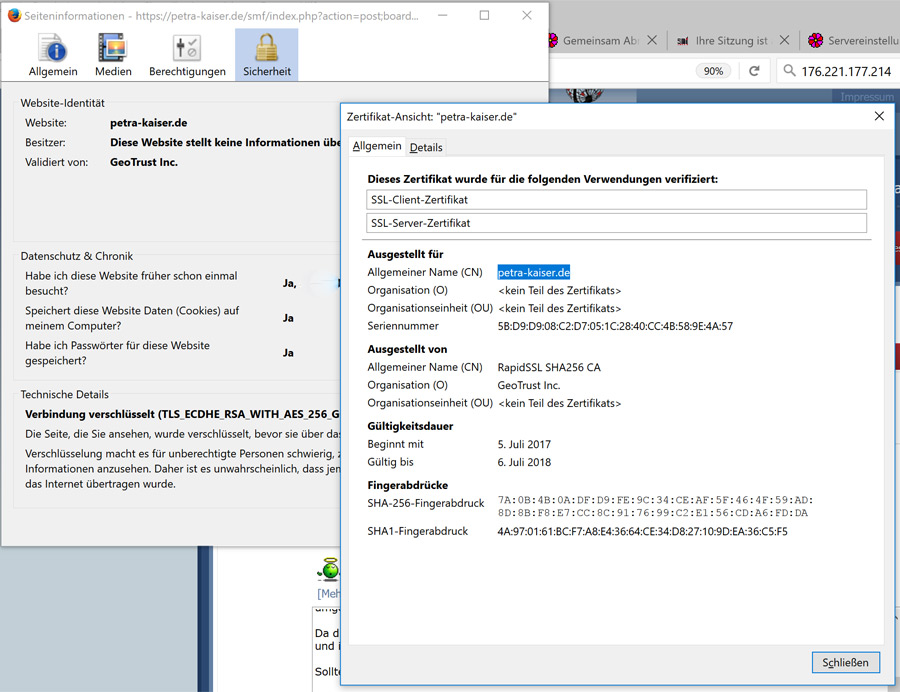The image size is (900, 692).
Task: Switch to the 'Ihre Sitzung ist' tab
Action: tap(729, 41)
